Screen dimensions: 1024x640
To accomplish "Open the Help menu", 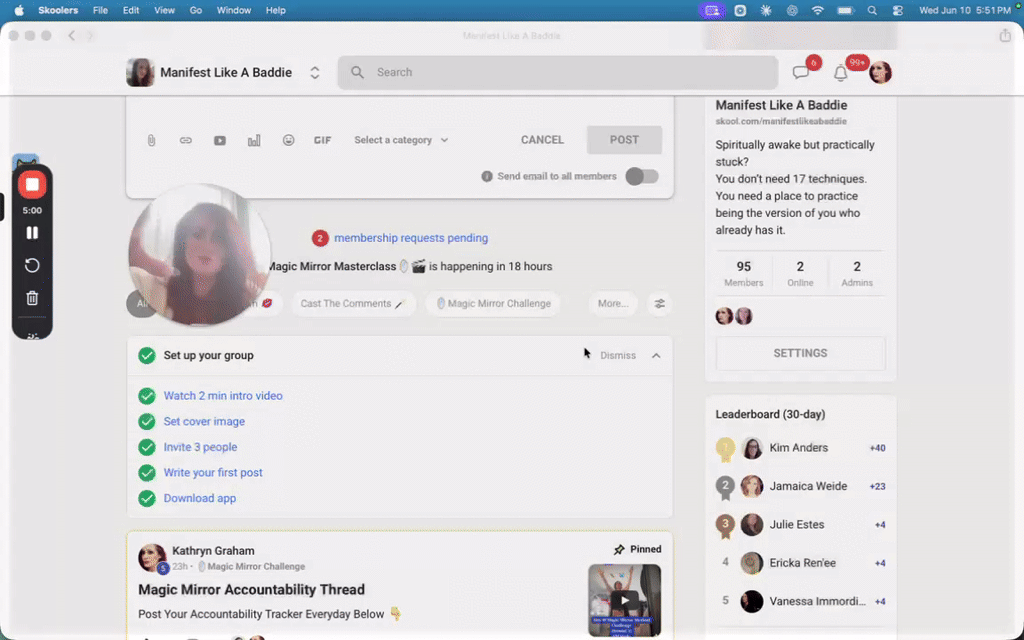I will (276, 10).
